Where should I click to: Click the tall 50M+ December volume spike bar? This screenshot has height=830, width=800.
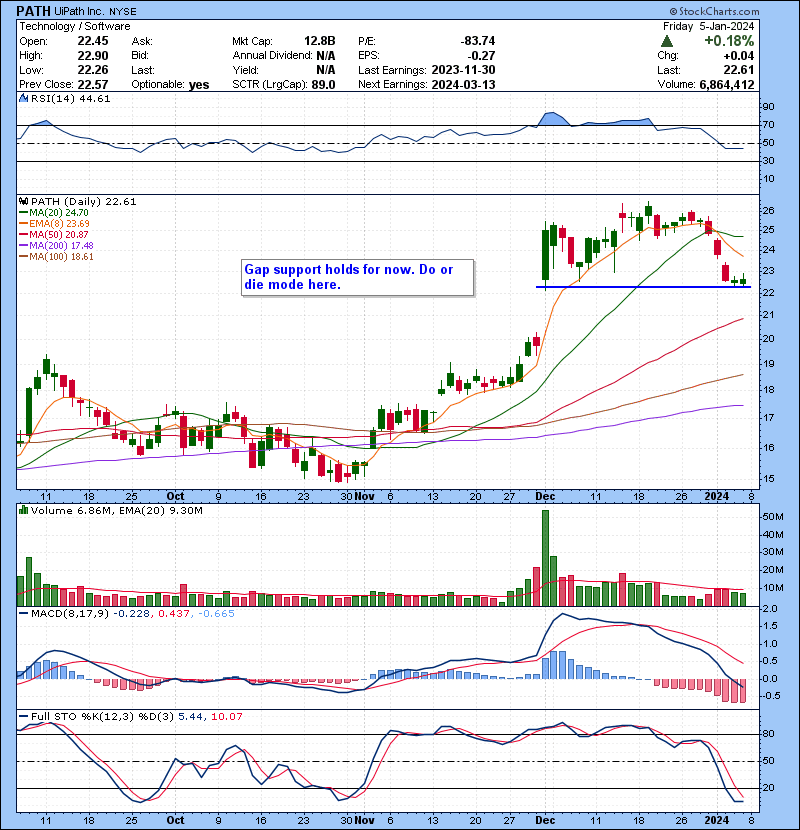coord(545,558)
